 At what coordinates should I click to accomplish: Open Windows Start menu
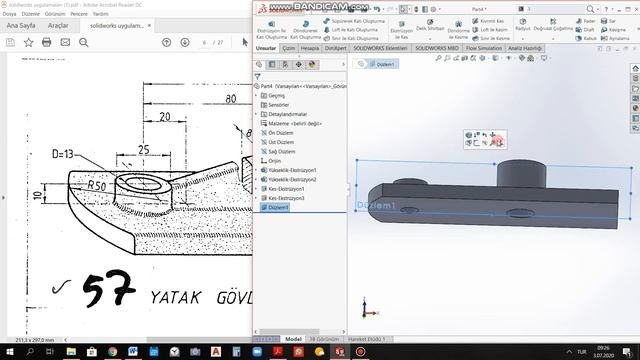10,351
